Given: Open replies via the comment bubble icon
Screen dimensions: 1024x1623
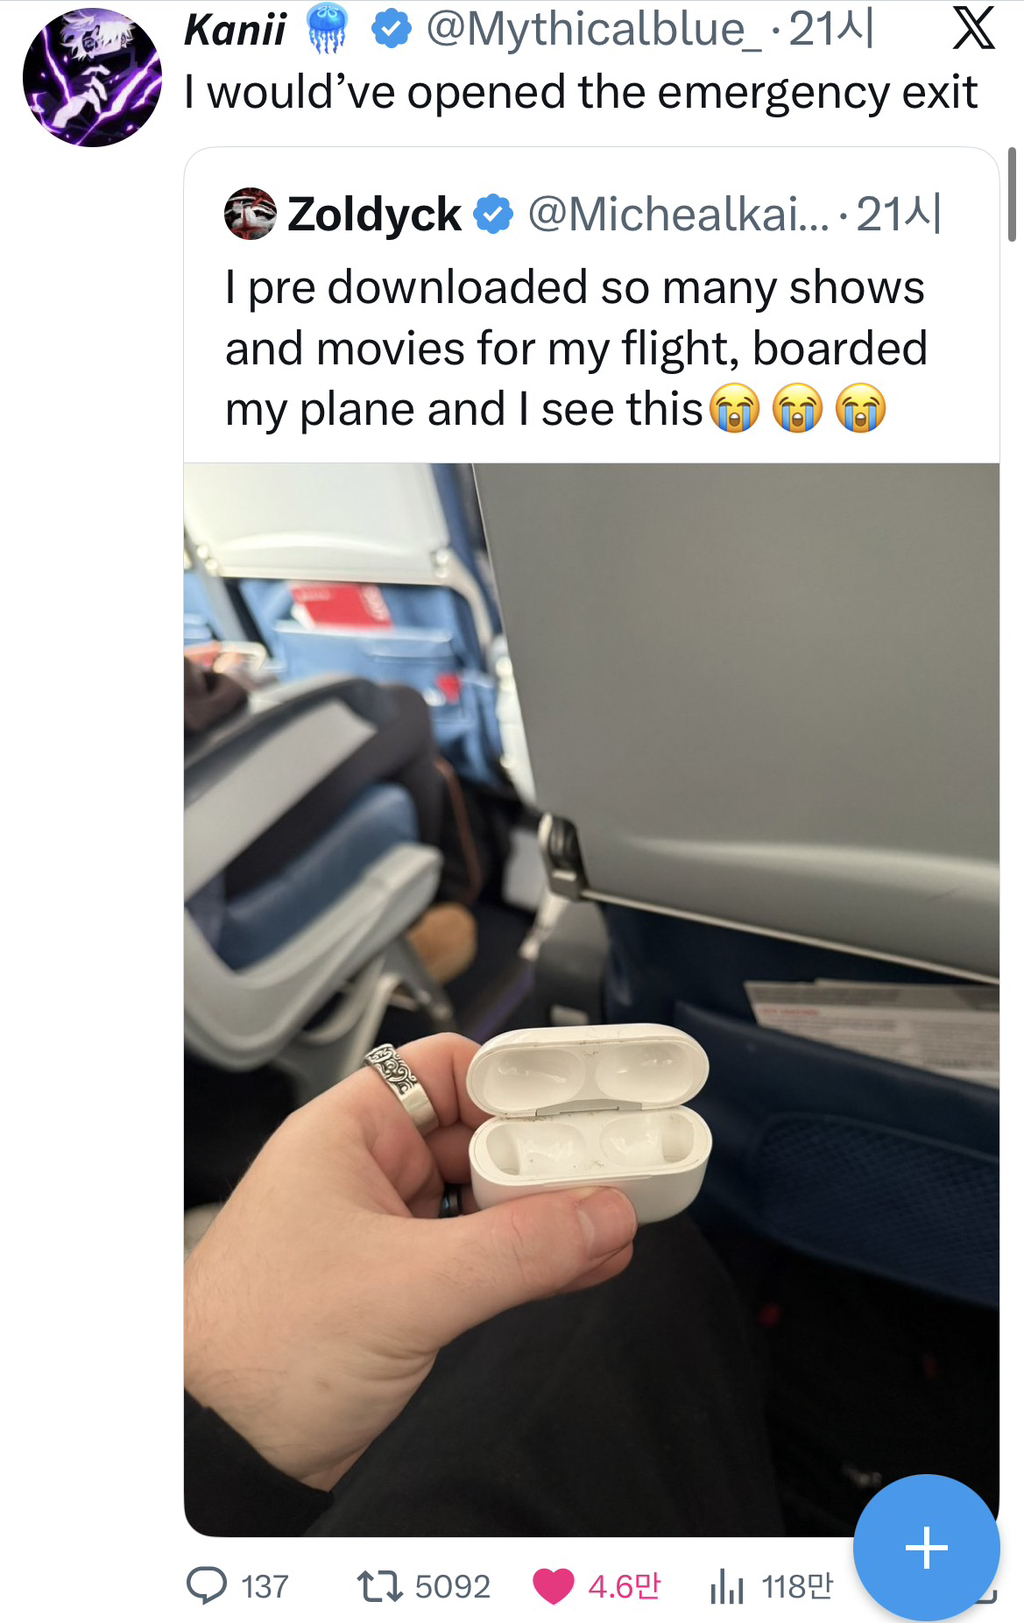Looking at the screenshot, I should click(207, 1585).
